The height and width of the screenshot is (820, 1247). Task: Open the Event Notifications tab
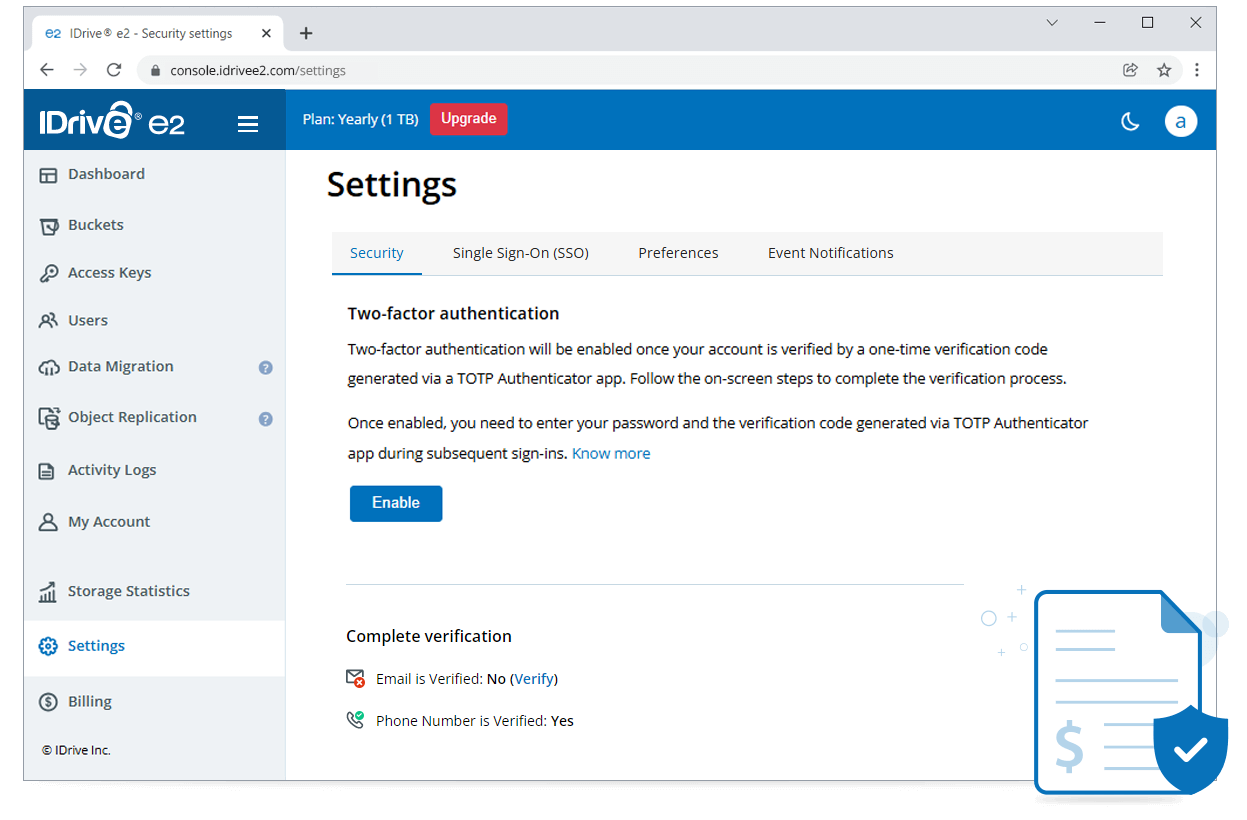(x=830, y=253)
